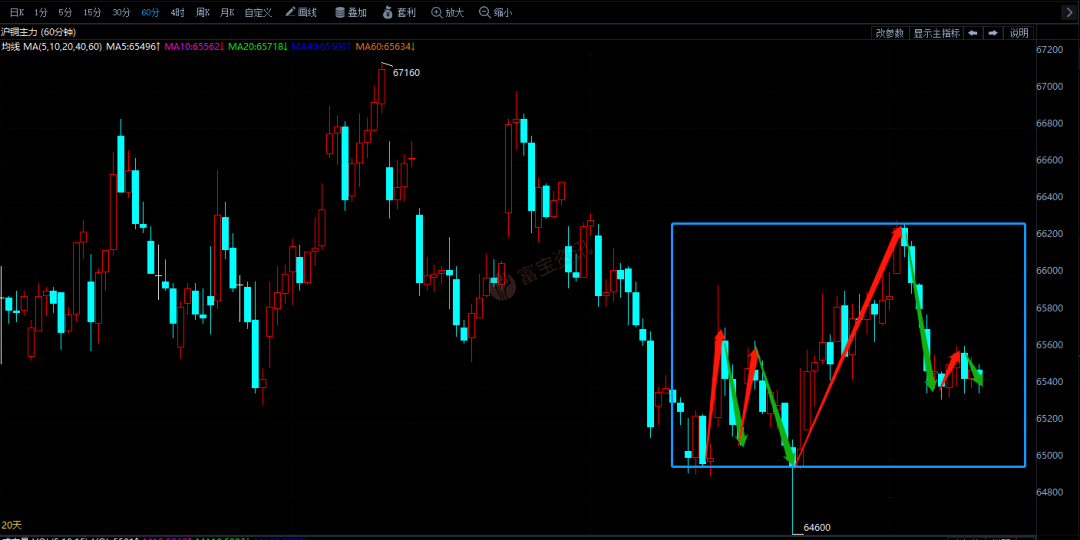Click the magenta MA10:65562 value

(x=194, y=46)
